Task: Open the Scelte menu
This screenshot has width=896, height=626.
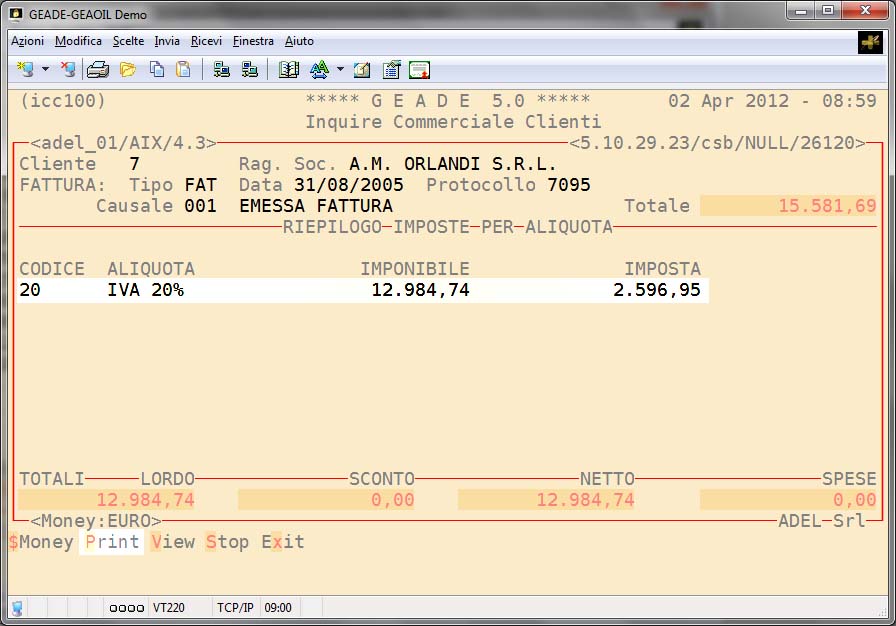Action: click(128, 41)
